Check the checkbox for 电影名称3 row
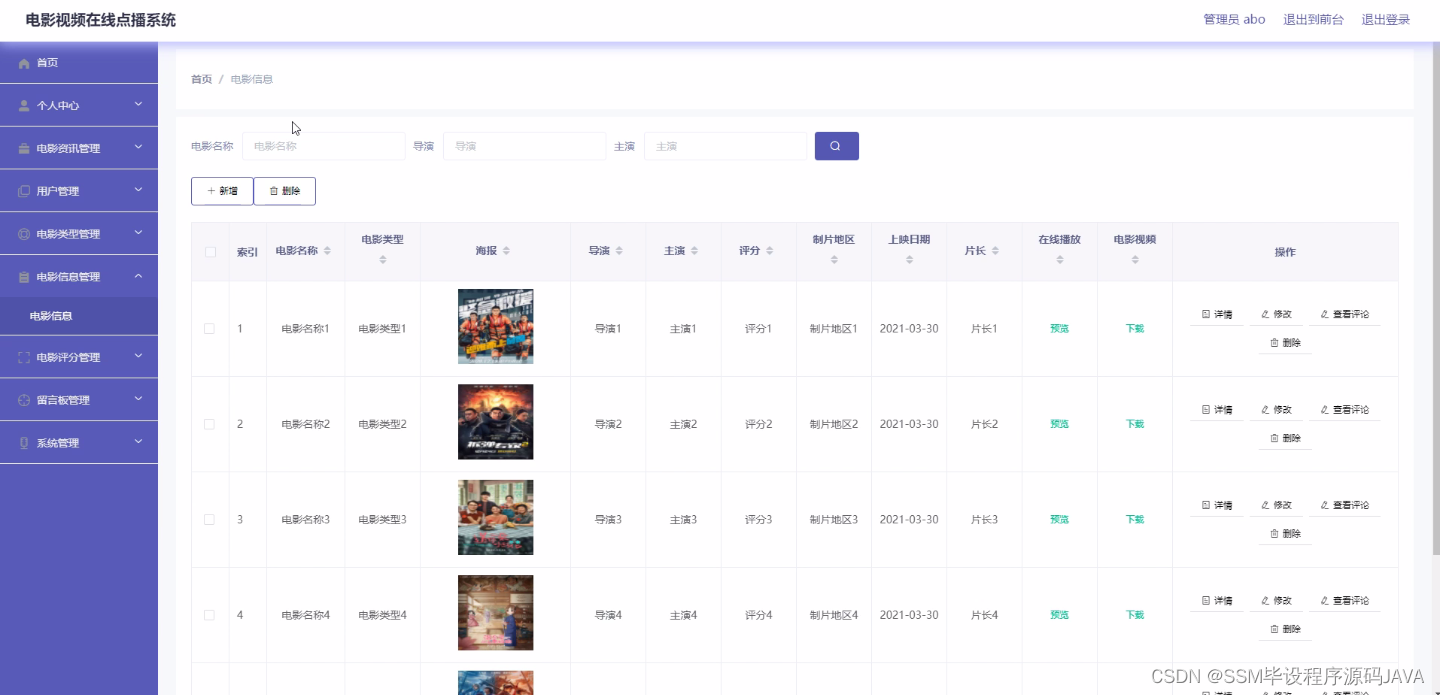1440x695 pixels. coord(209,519)
